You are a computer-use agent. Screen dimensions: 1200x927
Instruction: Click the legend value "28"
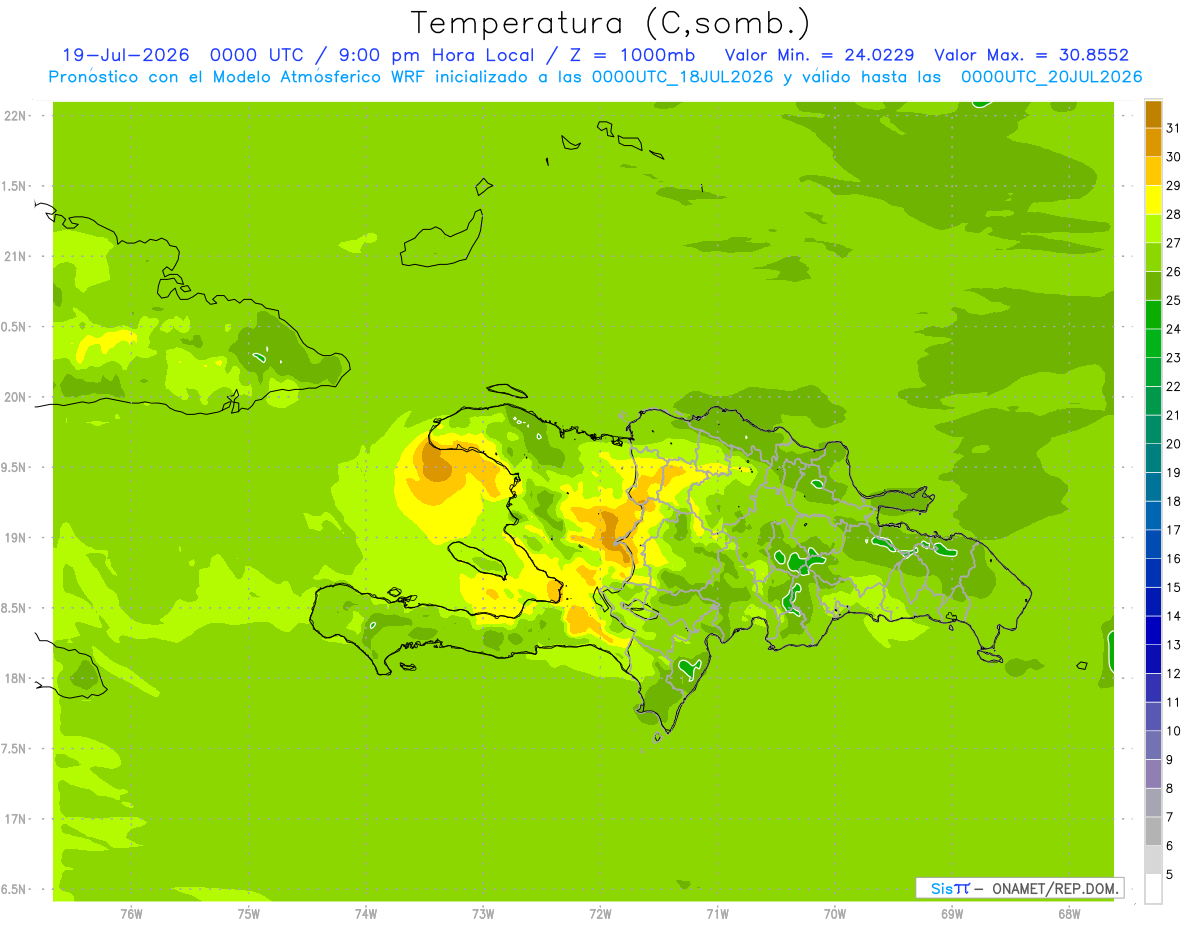1173,214
